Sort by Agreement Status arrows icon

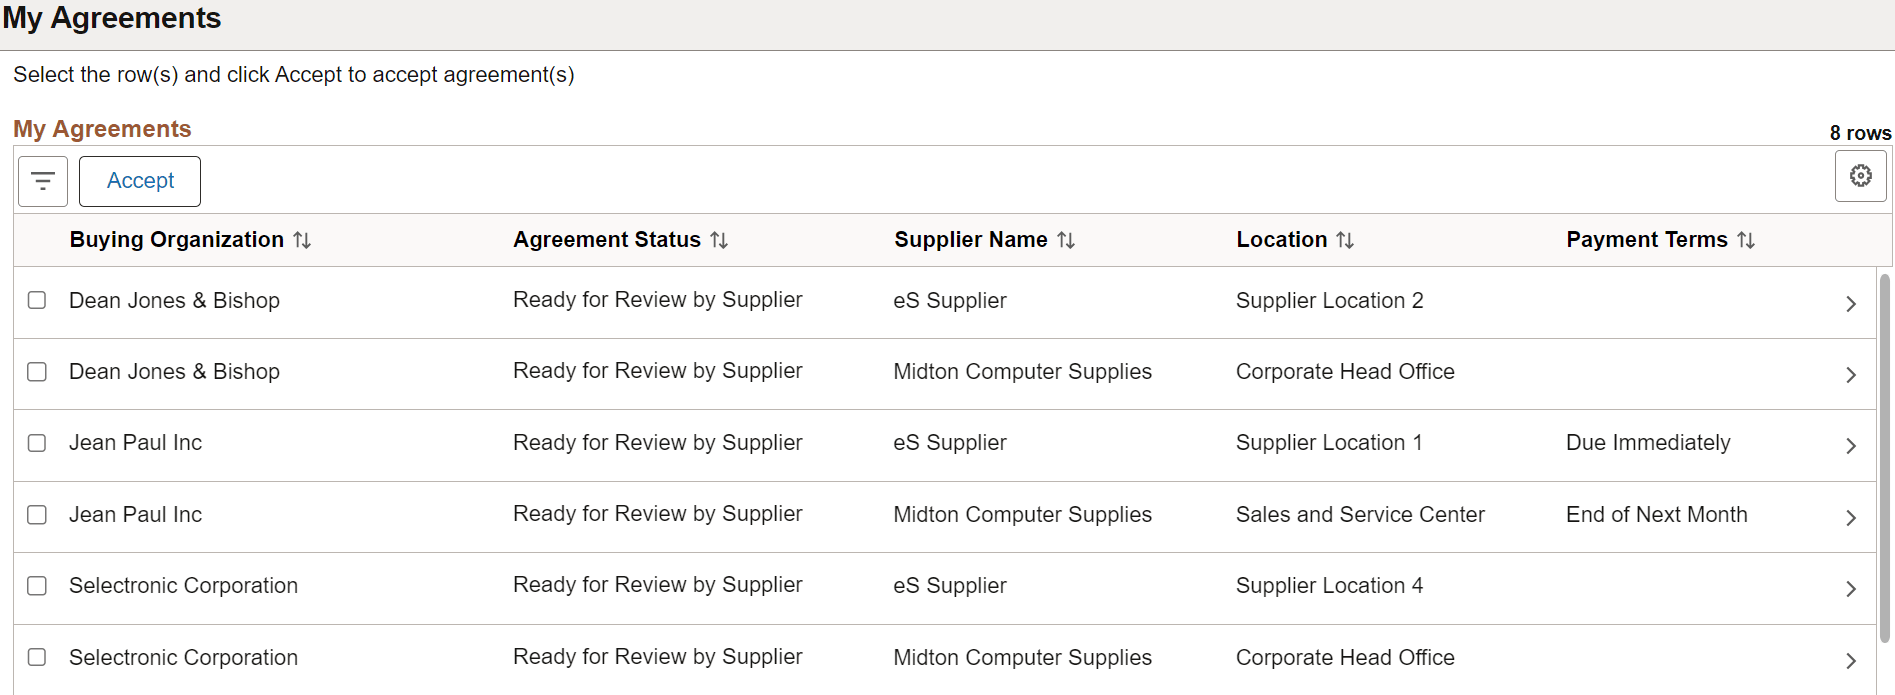point(719,240)
